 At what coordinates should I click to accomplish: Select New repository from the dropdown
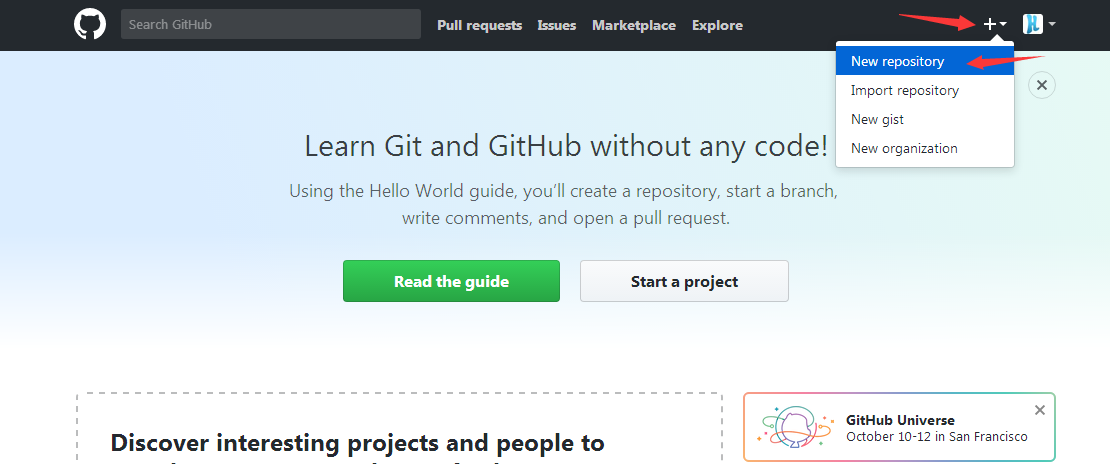(x=925, y=61)
